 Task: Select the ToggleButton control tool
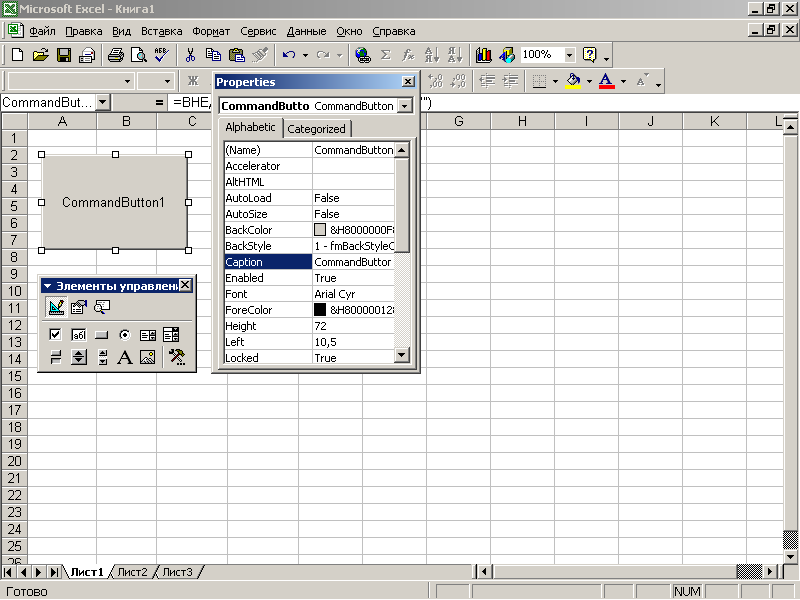click(x=55, y=357)
